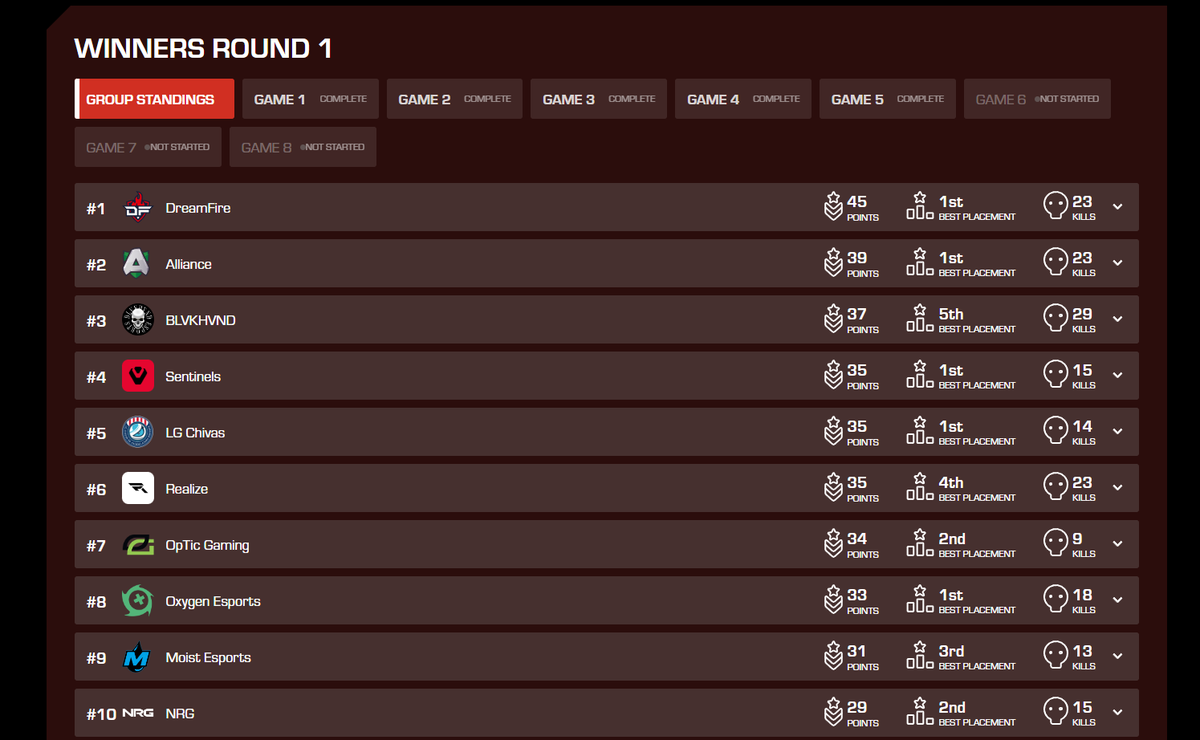Click the 9 kills value for OpTic Gaming
Screen dimensions: 1200x740
click(1077, 539)
